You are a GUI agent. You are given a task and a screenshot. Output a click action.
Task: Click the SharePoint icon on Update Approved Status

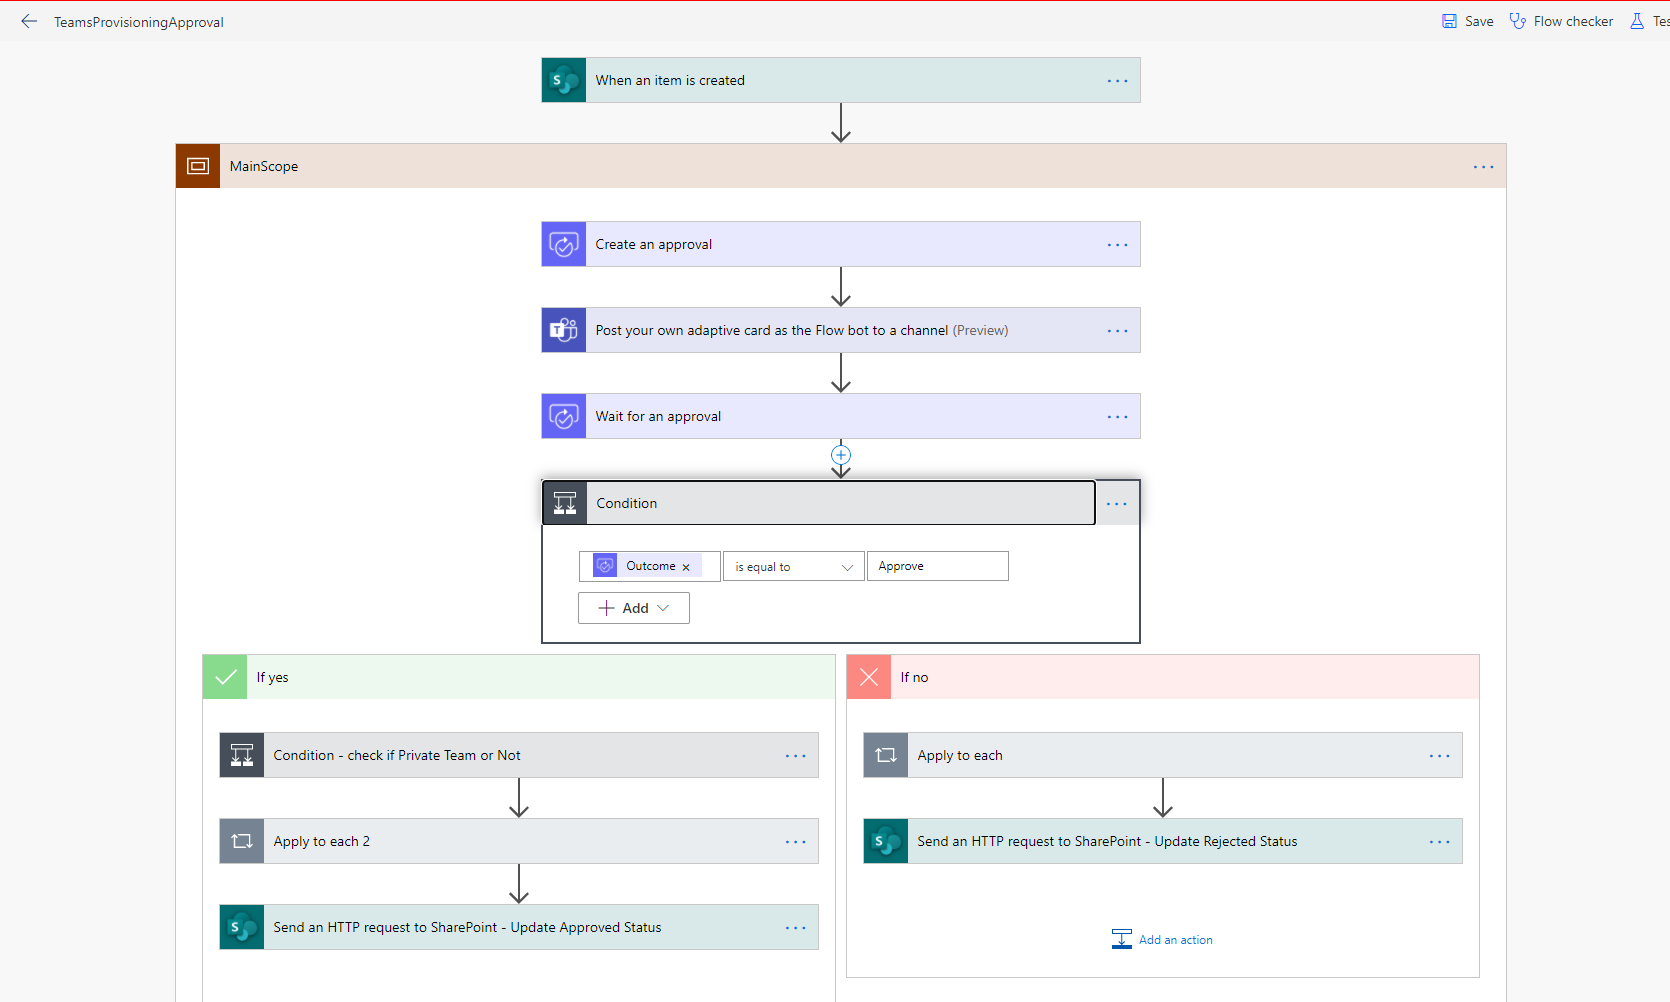point(241,927)
